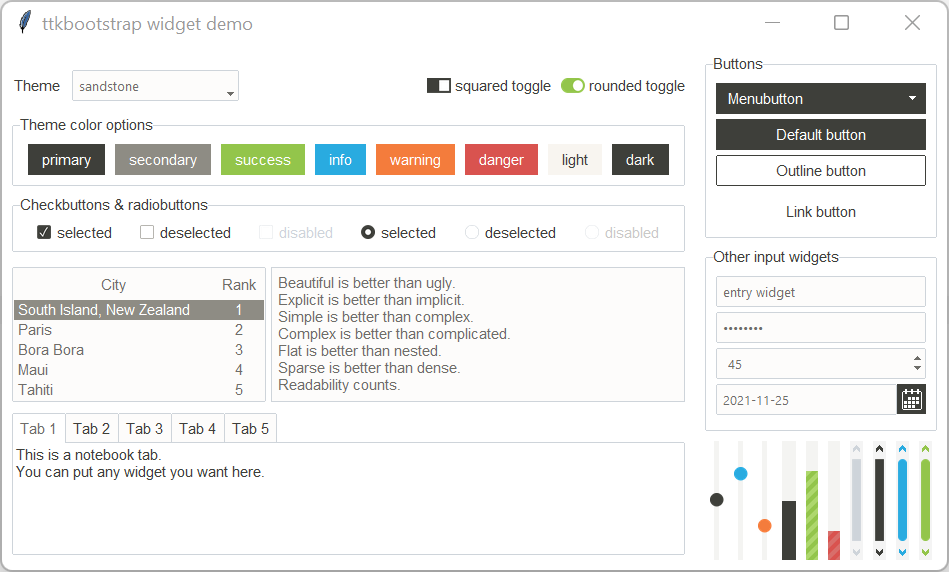This screenshot has width=949, height=572.
Task: Click the orange handle of the vertical slider
Action: coord(765,525)
